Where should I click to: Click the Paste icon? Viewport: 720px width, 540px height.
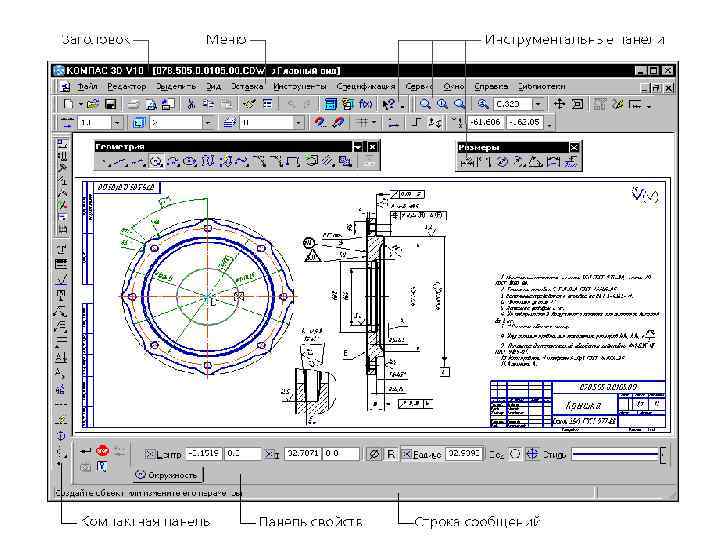pyautogui.click(x=226, y=104)
